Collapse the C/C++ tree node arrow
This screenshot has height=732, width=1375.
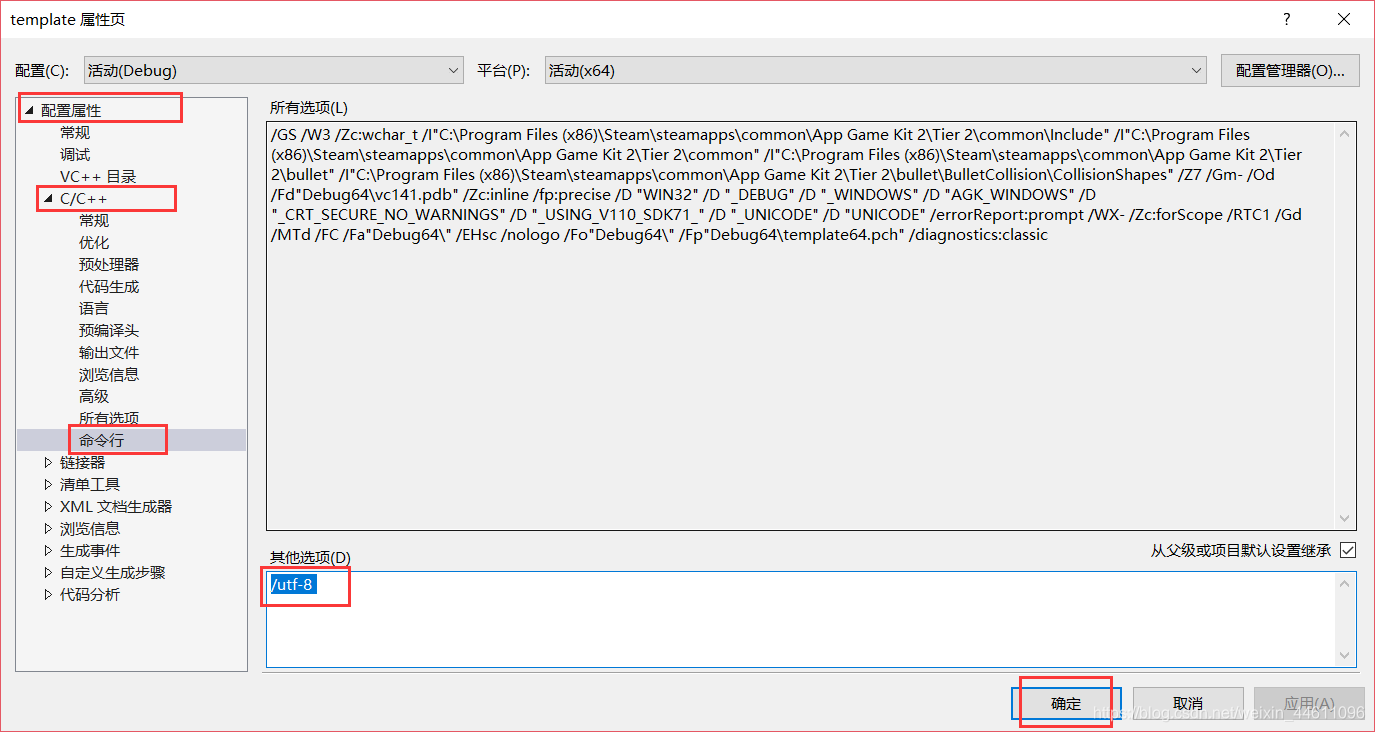click(x=48, y=199)
